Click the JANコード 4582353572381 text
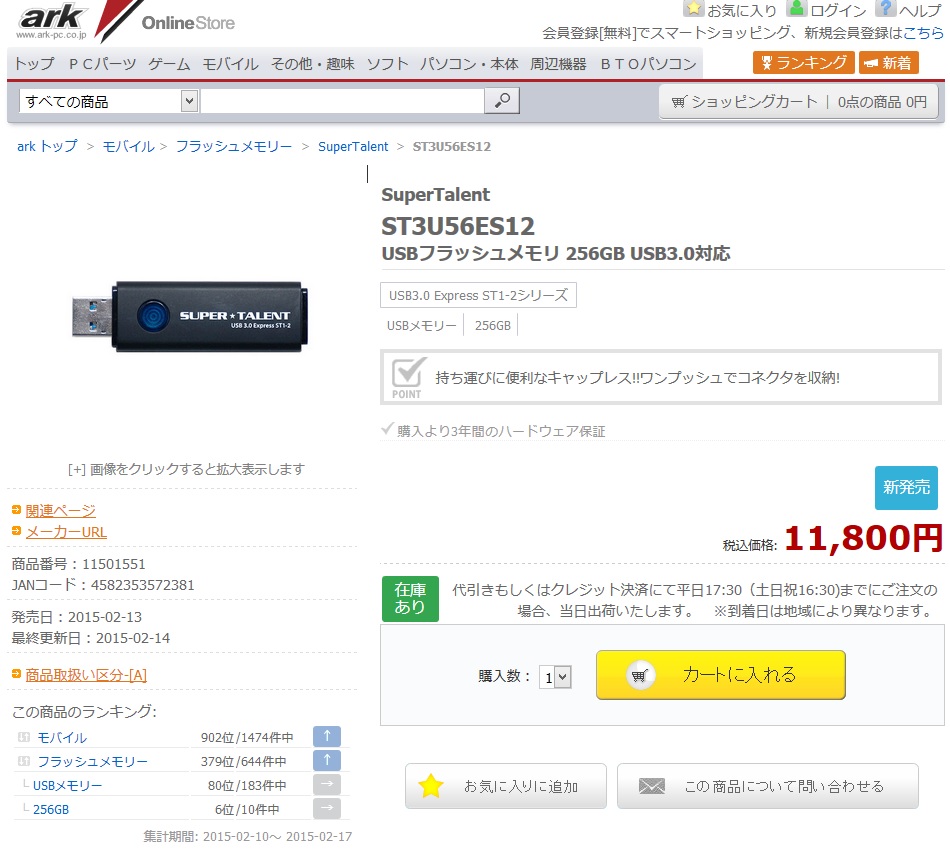Image resolution: width=950 pixels, height=854 pixels. pos(103,585)
